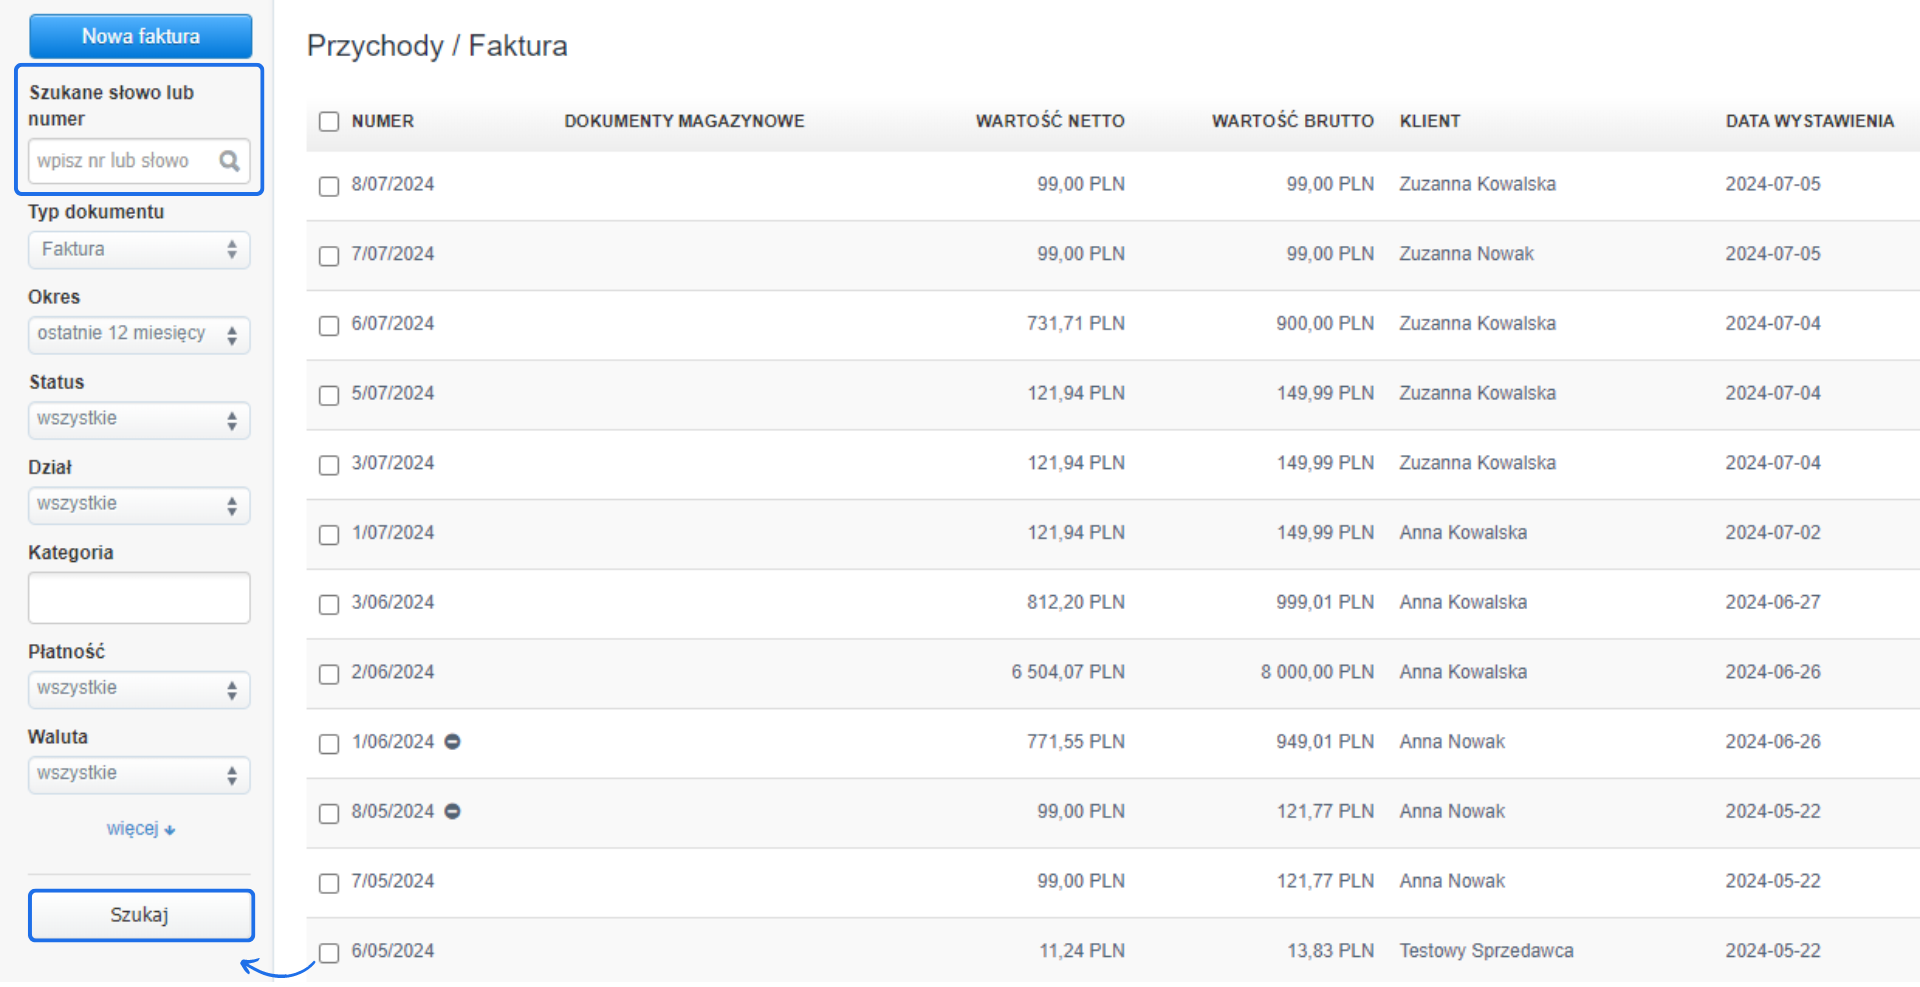Click the search magnifier icon
1920x987 pixels.
[229, 161]
